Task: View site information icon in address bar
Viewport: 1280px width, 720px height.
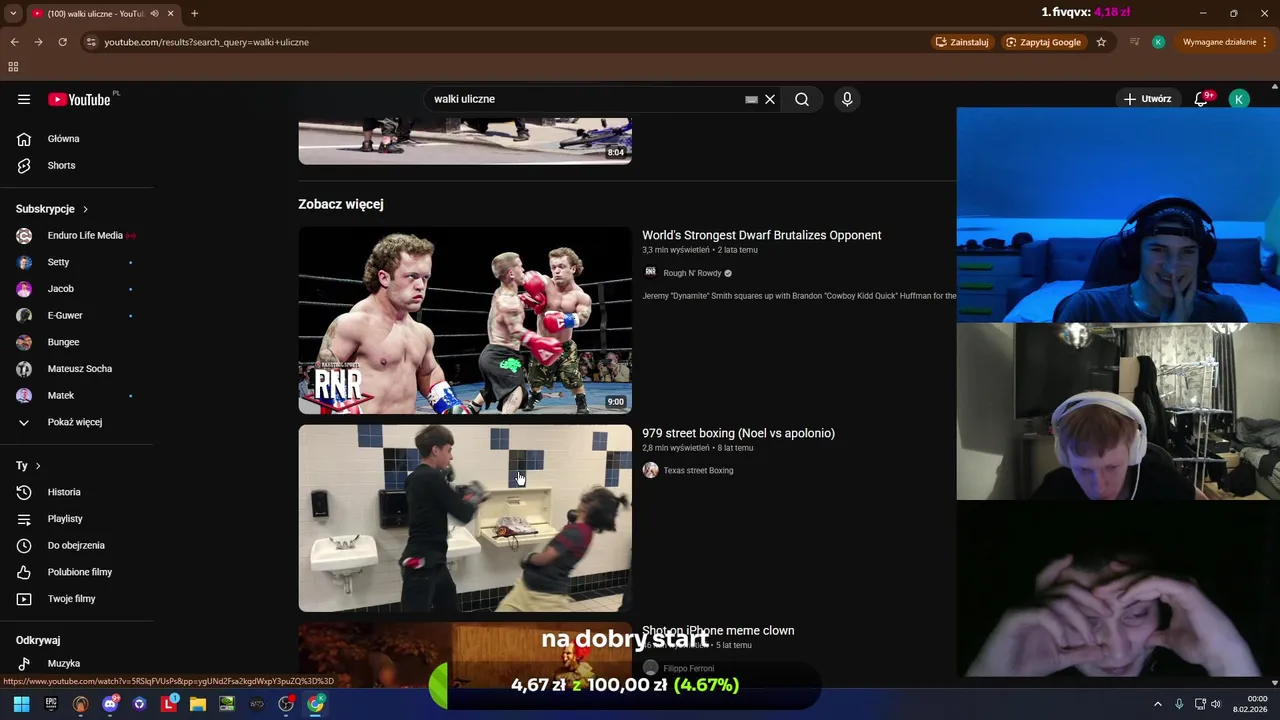Action: (91, 42)
